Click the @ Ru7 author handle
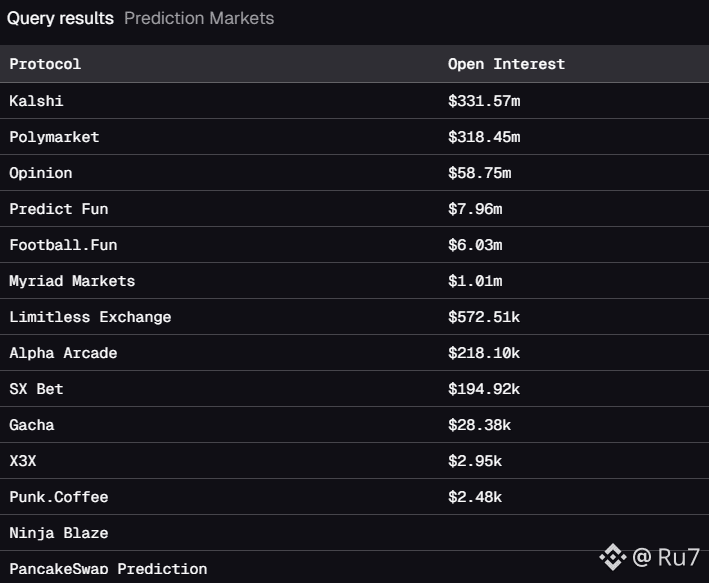This screenshot has width=709, height=583. pos(666,556)
